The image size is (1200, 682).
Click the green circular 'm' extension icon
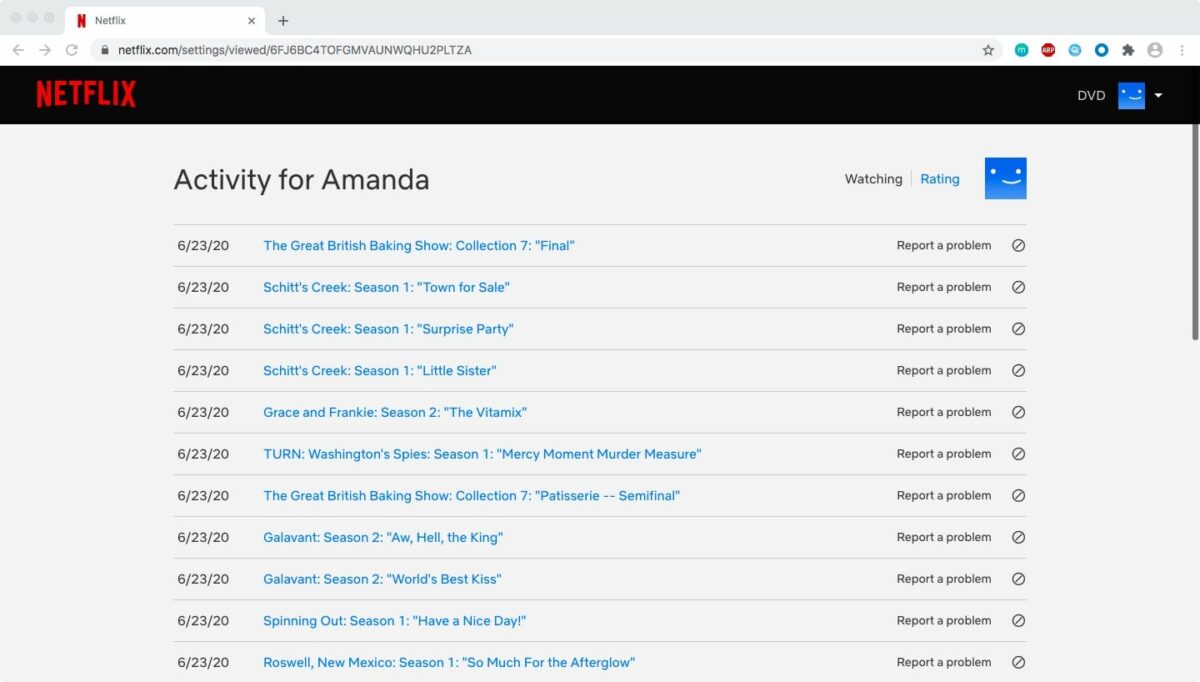pos(1021,49)
